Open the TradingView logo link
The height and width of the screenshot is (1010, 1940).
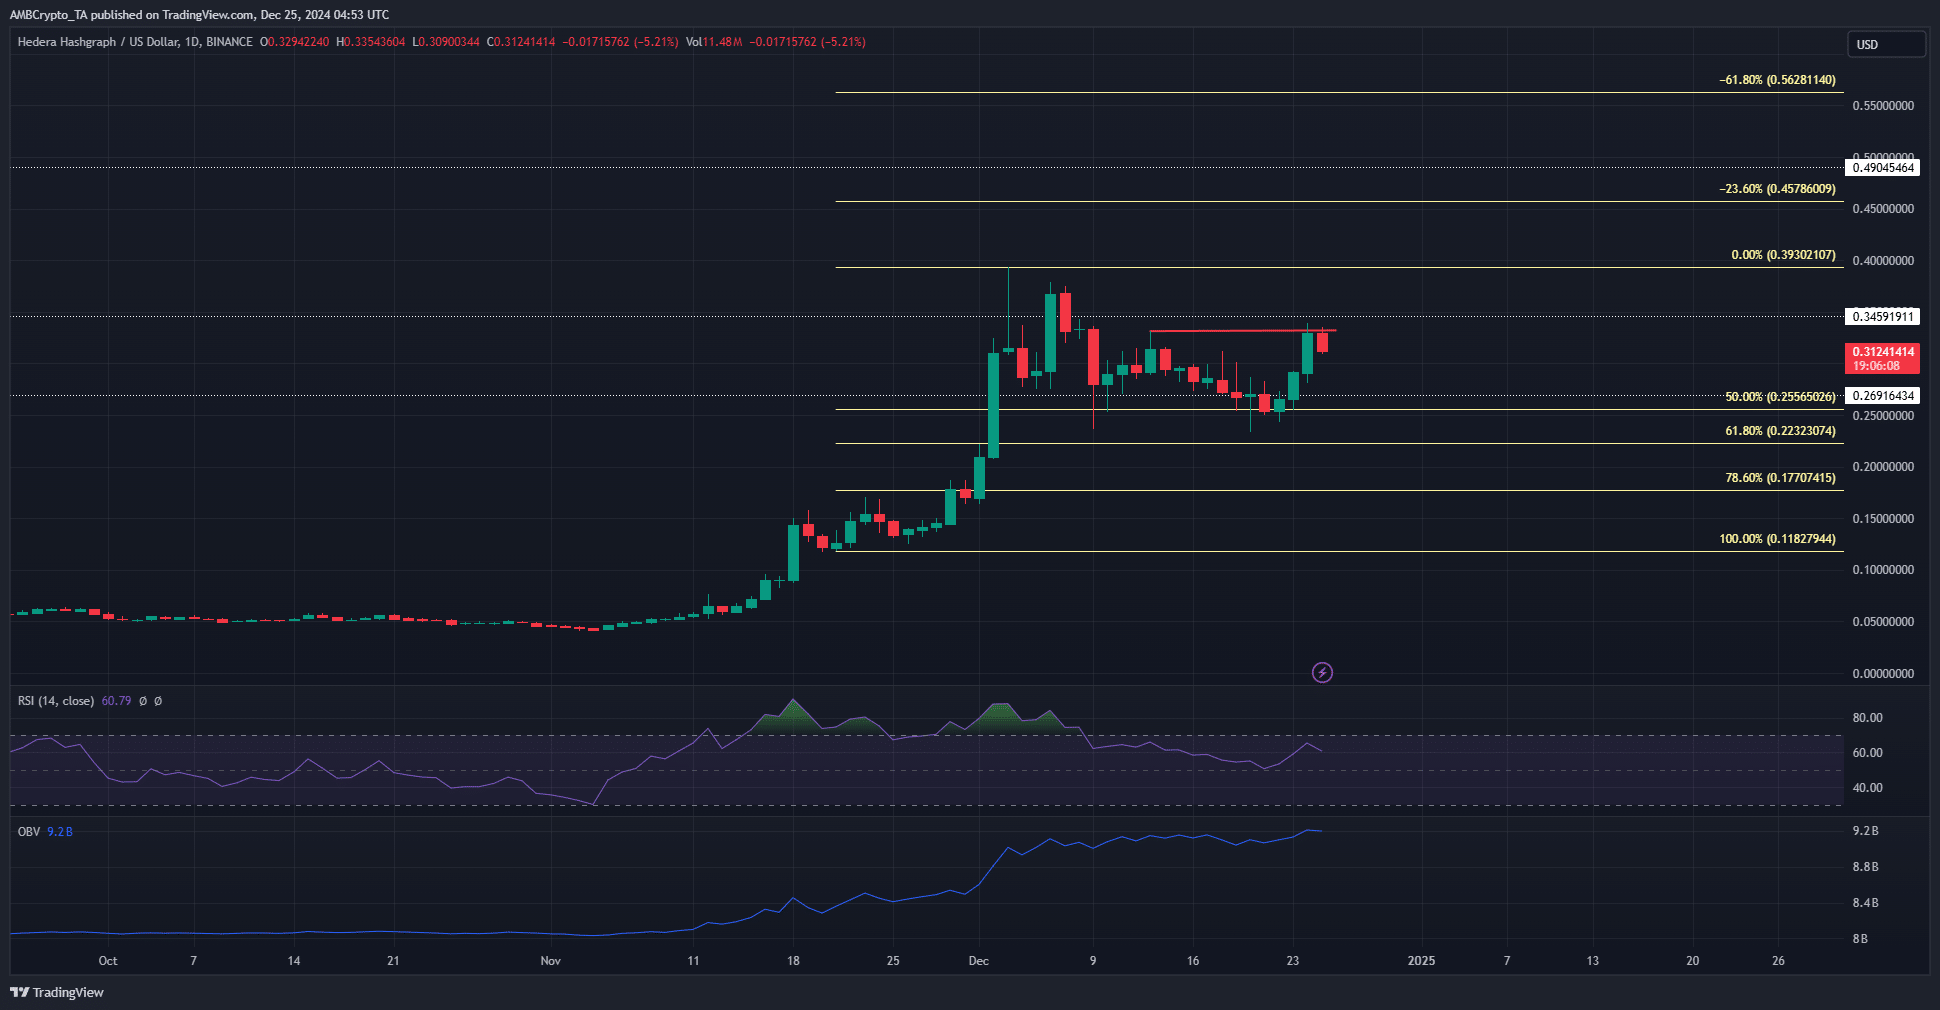[57, 992]
